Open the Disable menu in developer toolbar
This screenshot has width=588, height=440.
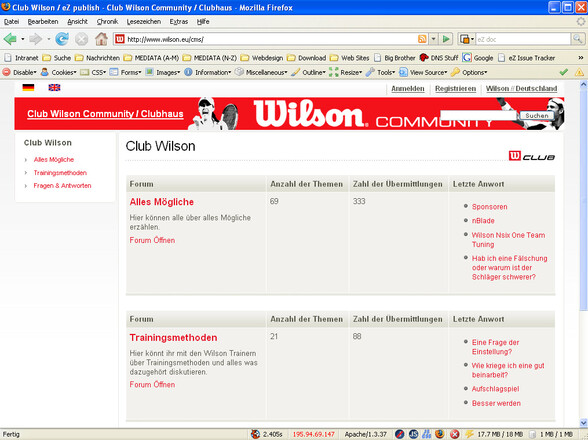click(20, 72)
